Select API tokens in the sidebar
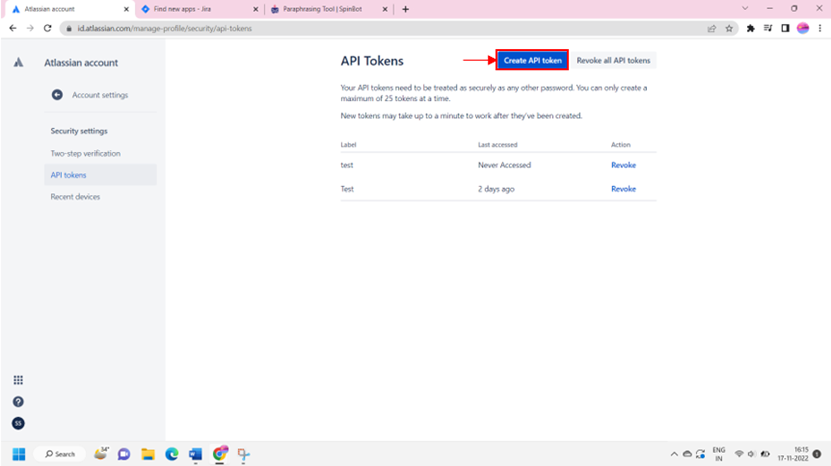The image size is (831, 466). pyautogui.click(x=100, y=175)
